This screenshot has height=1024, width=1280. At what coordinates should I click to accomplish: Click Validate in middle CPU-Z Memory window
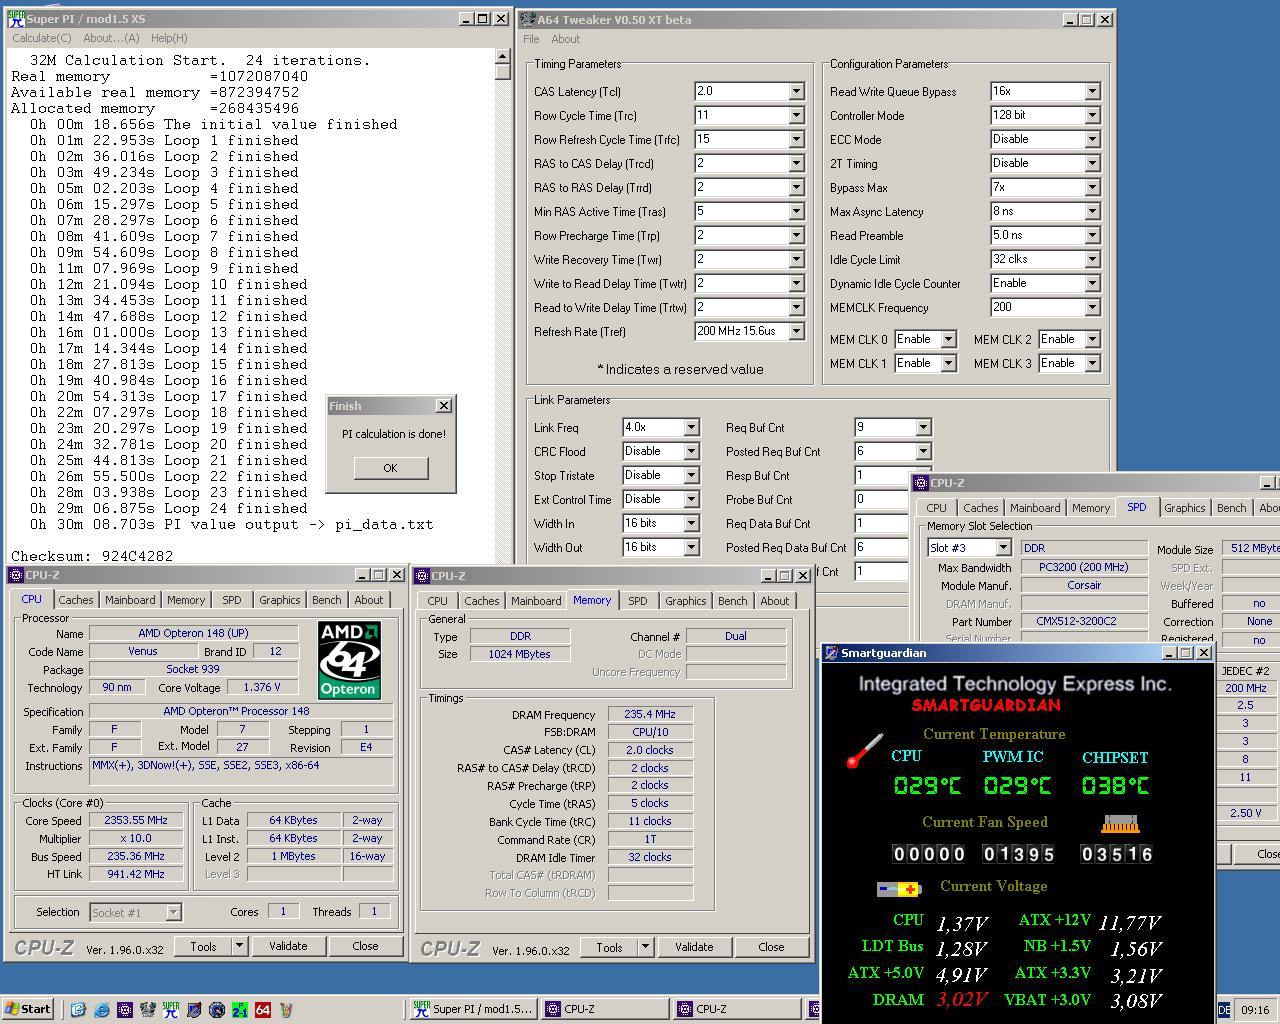694,947
